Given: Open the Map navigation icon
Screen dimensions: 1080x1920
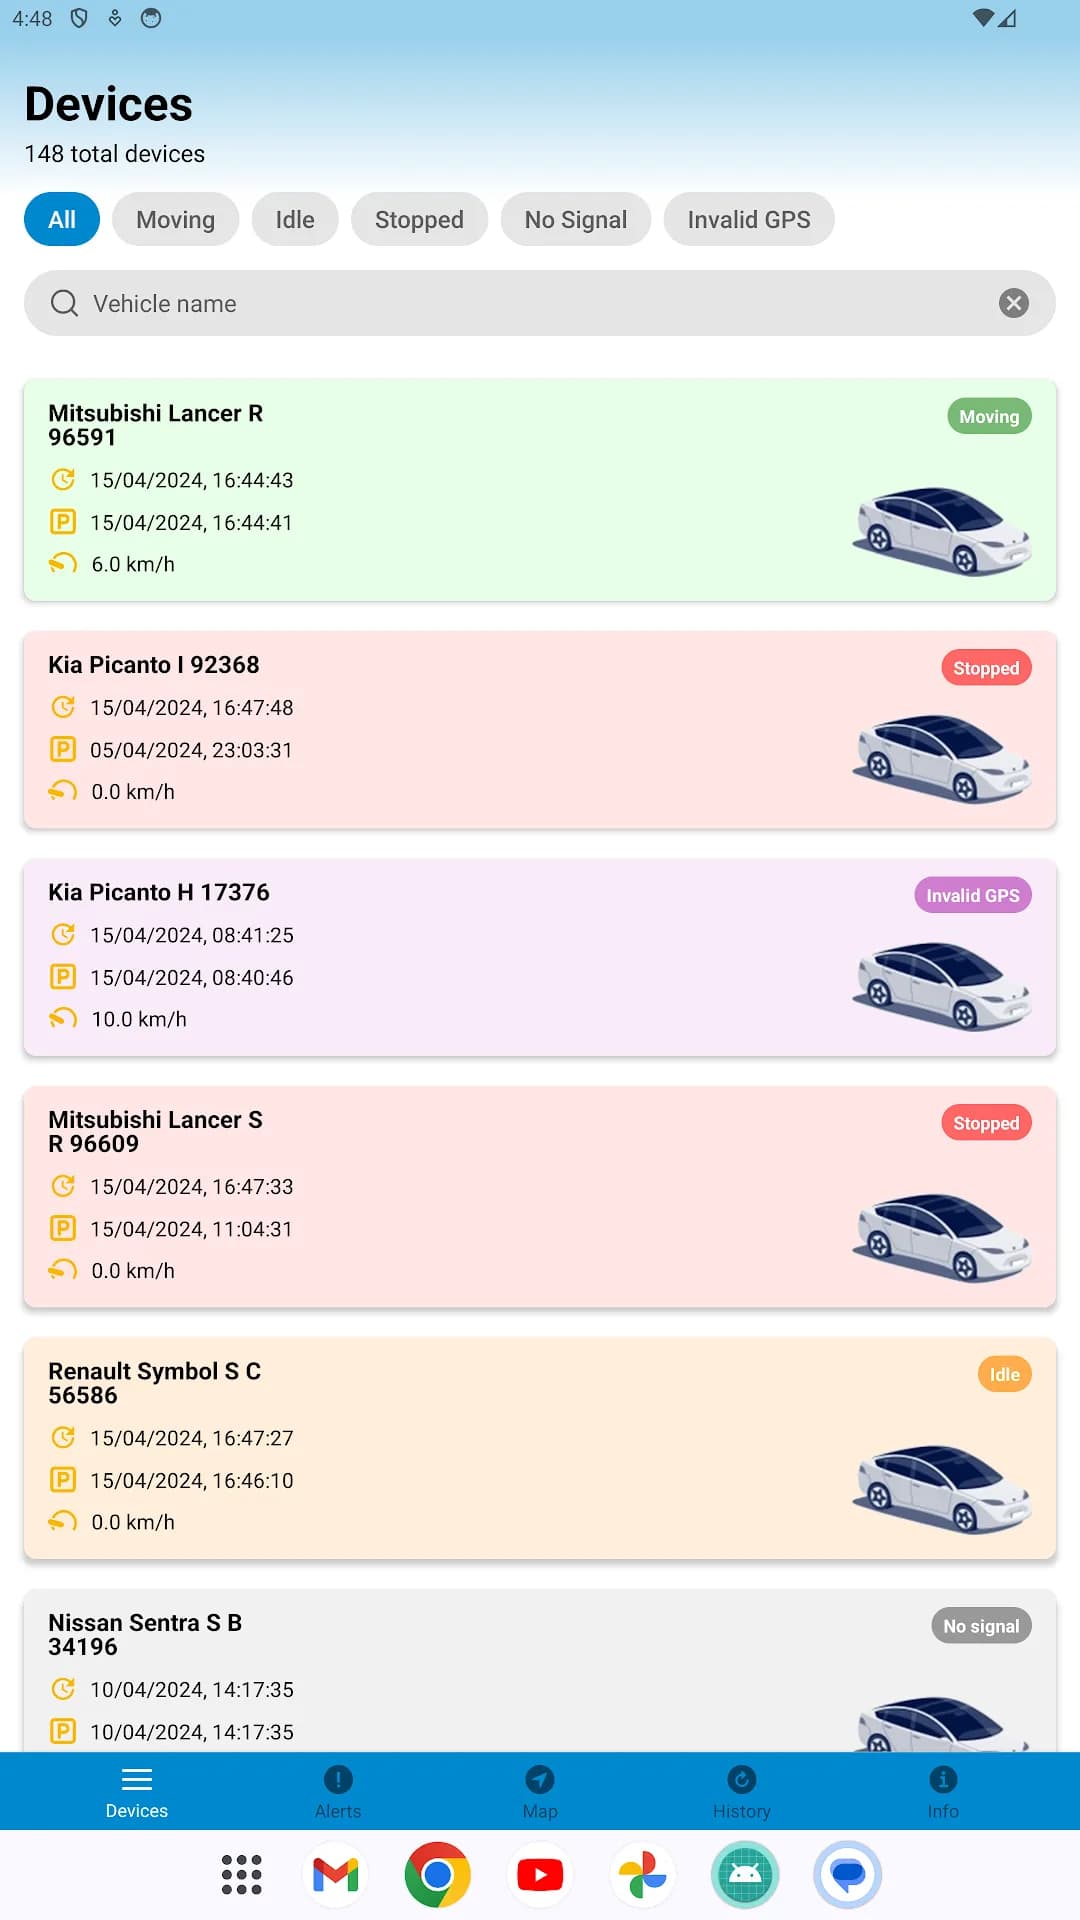Looking at the screenshot, I should point(540,1780).
